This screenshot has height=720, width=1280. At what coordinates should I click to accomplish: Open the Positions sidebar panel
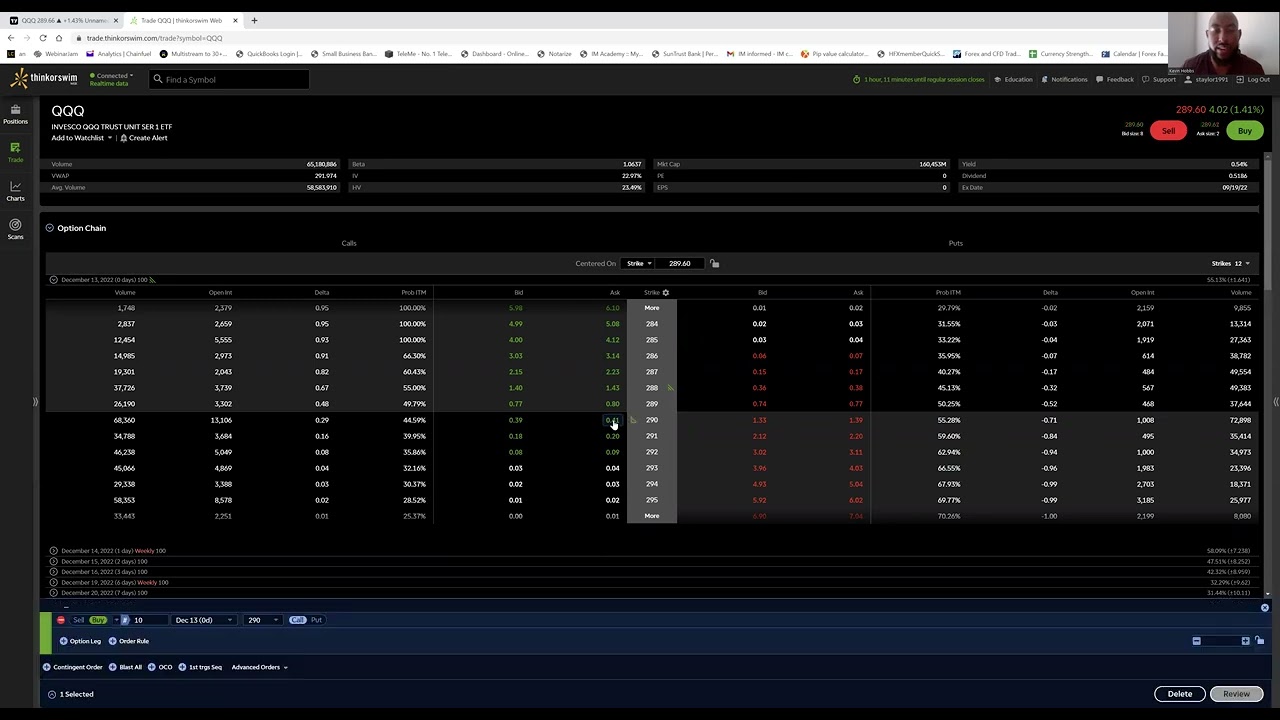click(x=15, y=114)
